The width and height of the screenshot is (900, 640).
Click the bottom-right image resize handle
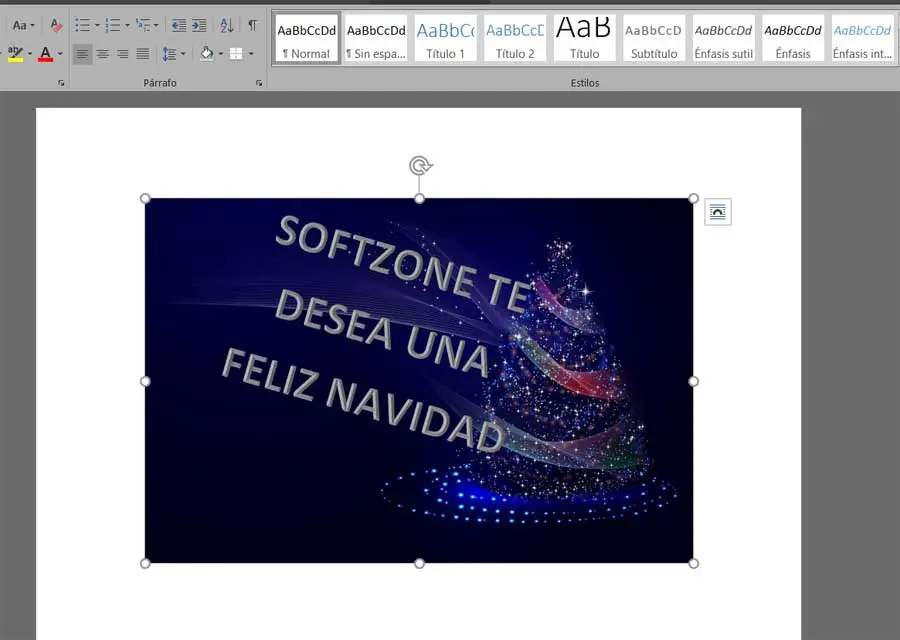(693, 564)
